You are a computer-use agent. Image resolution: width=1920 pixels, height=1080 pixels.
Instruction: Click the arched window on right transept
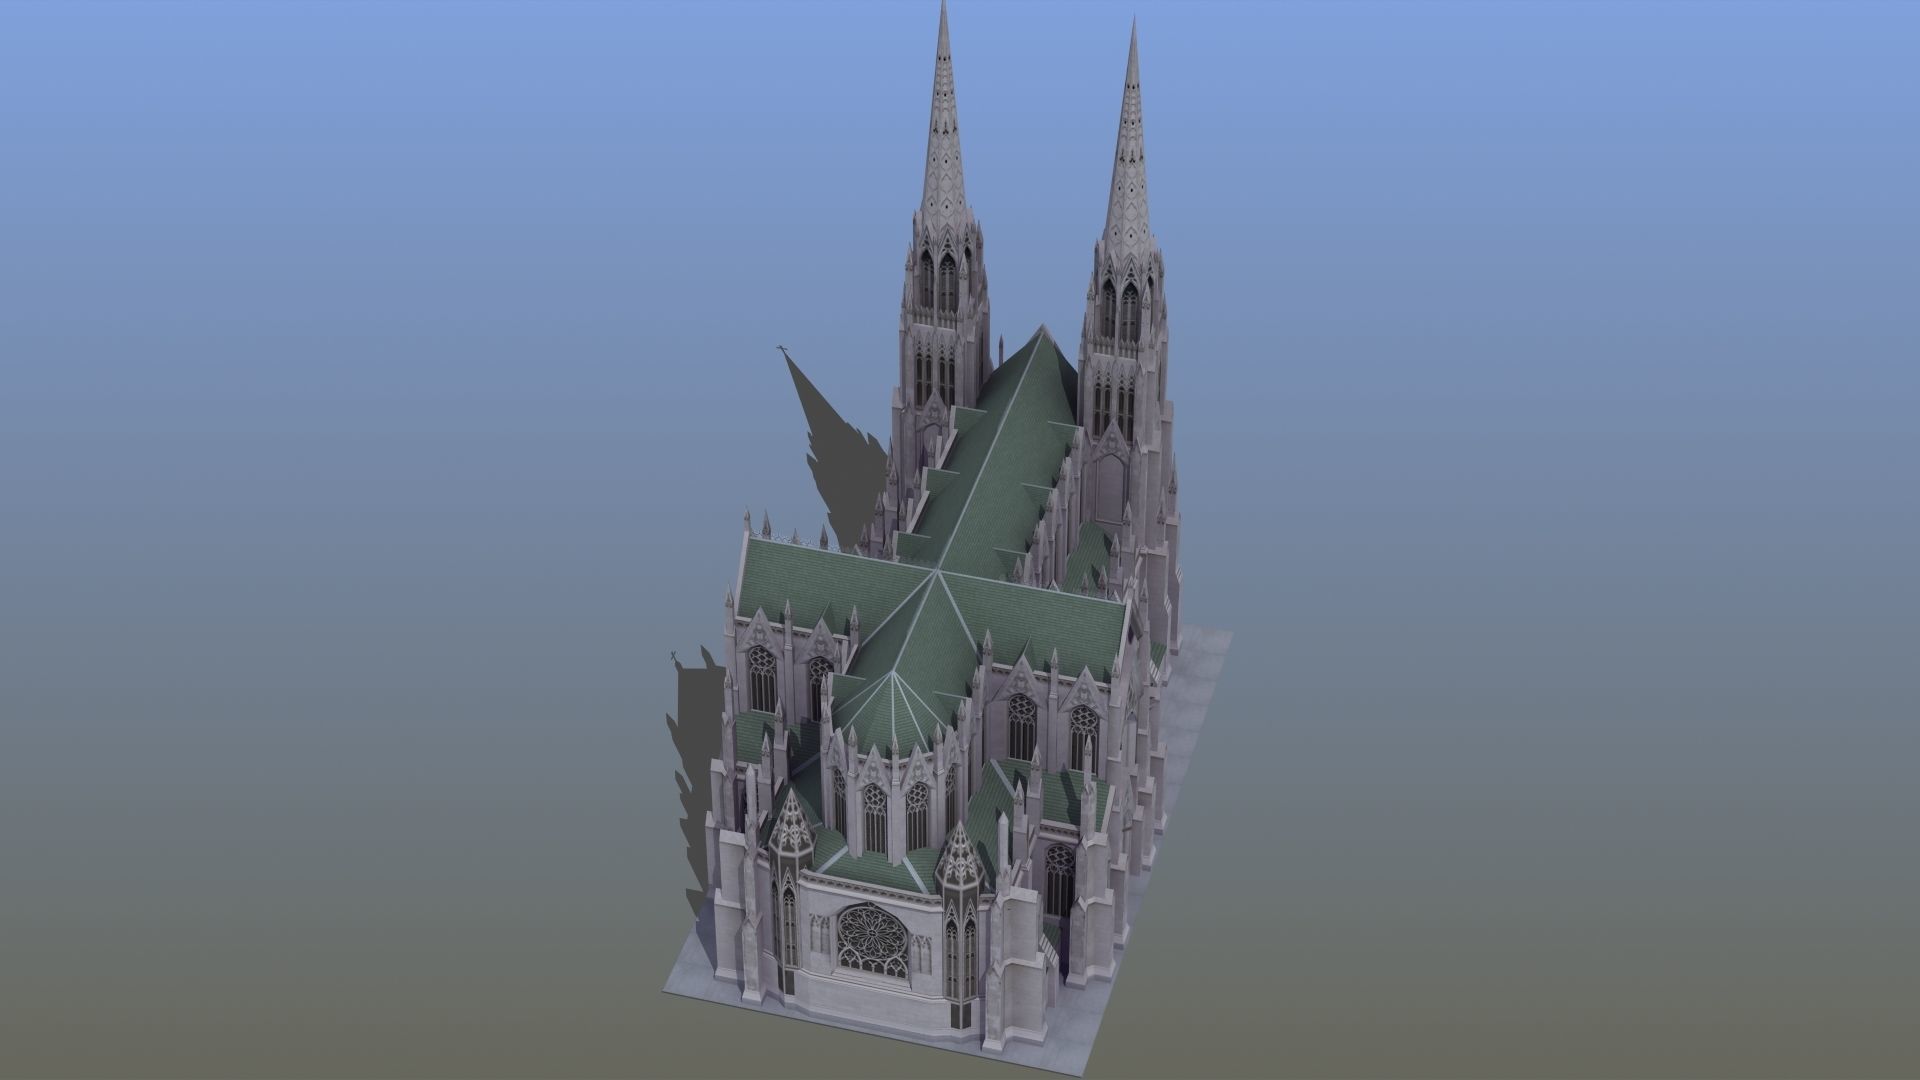pos(1020,727)
